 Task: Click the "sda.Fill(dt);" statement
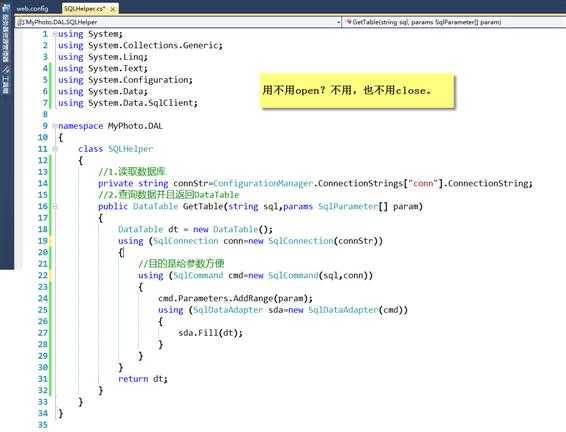pyautogui.click(x=210, y=333)
